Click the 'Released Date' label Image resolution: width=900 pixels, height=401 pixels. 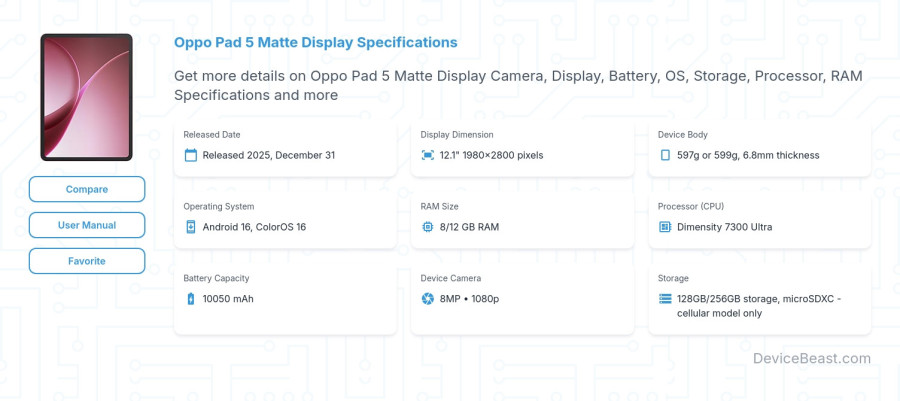[x=212, y=135]
